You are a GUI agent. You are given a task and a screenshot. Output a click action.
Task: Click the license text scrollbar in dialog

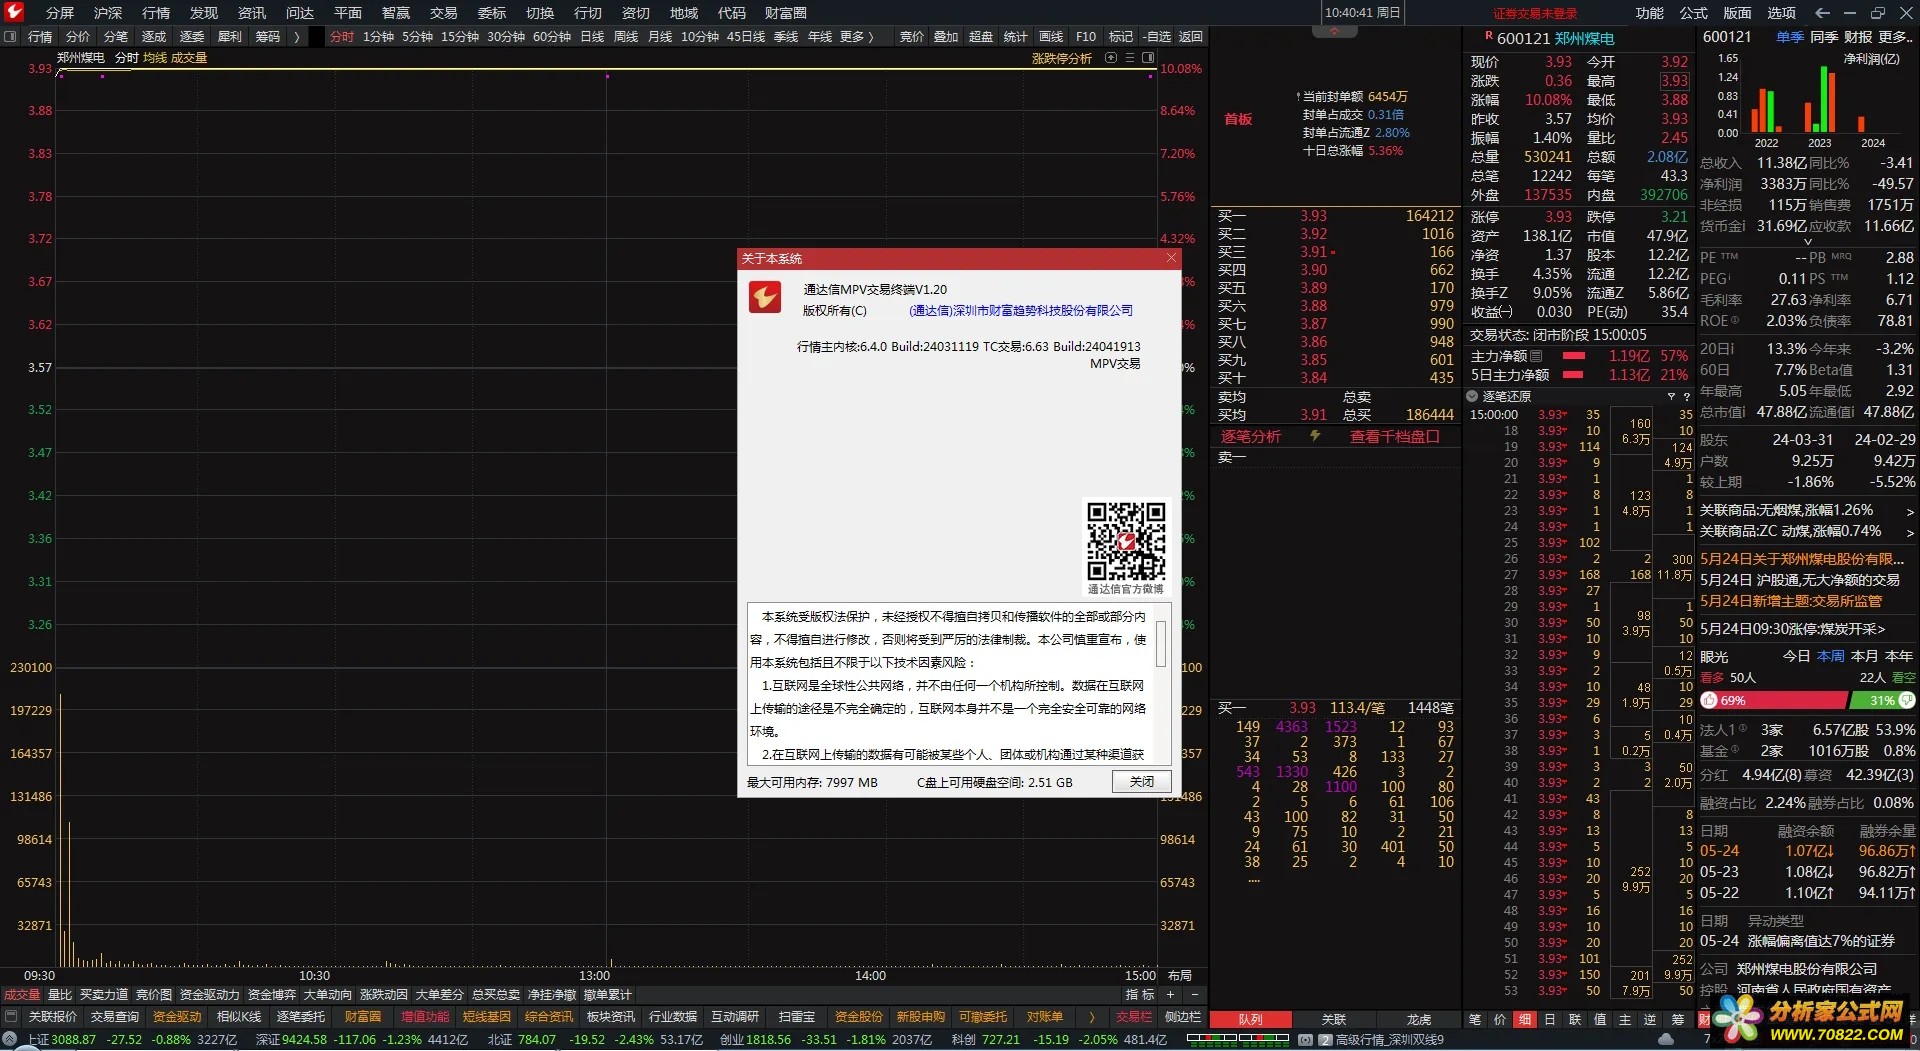(x=1161, y=642)
